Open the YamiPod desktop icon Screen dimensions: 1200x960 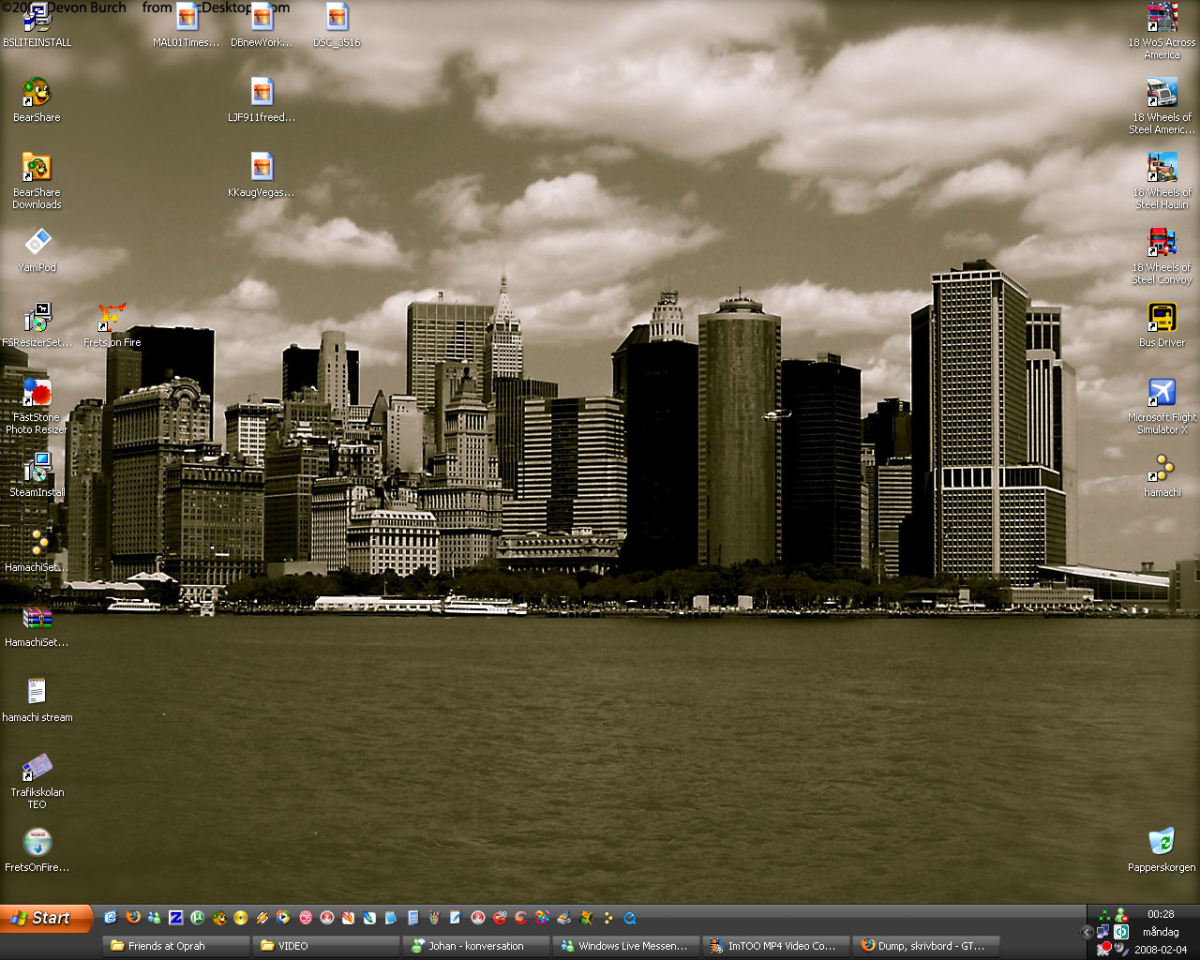tap(37, 243)
